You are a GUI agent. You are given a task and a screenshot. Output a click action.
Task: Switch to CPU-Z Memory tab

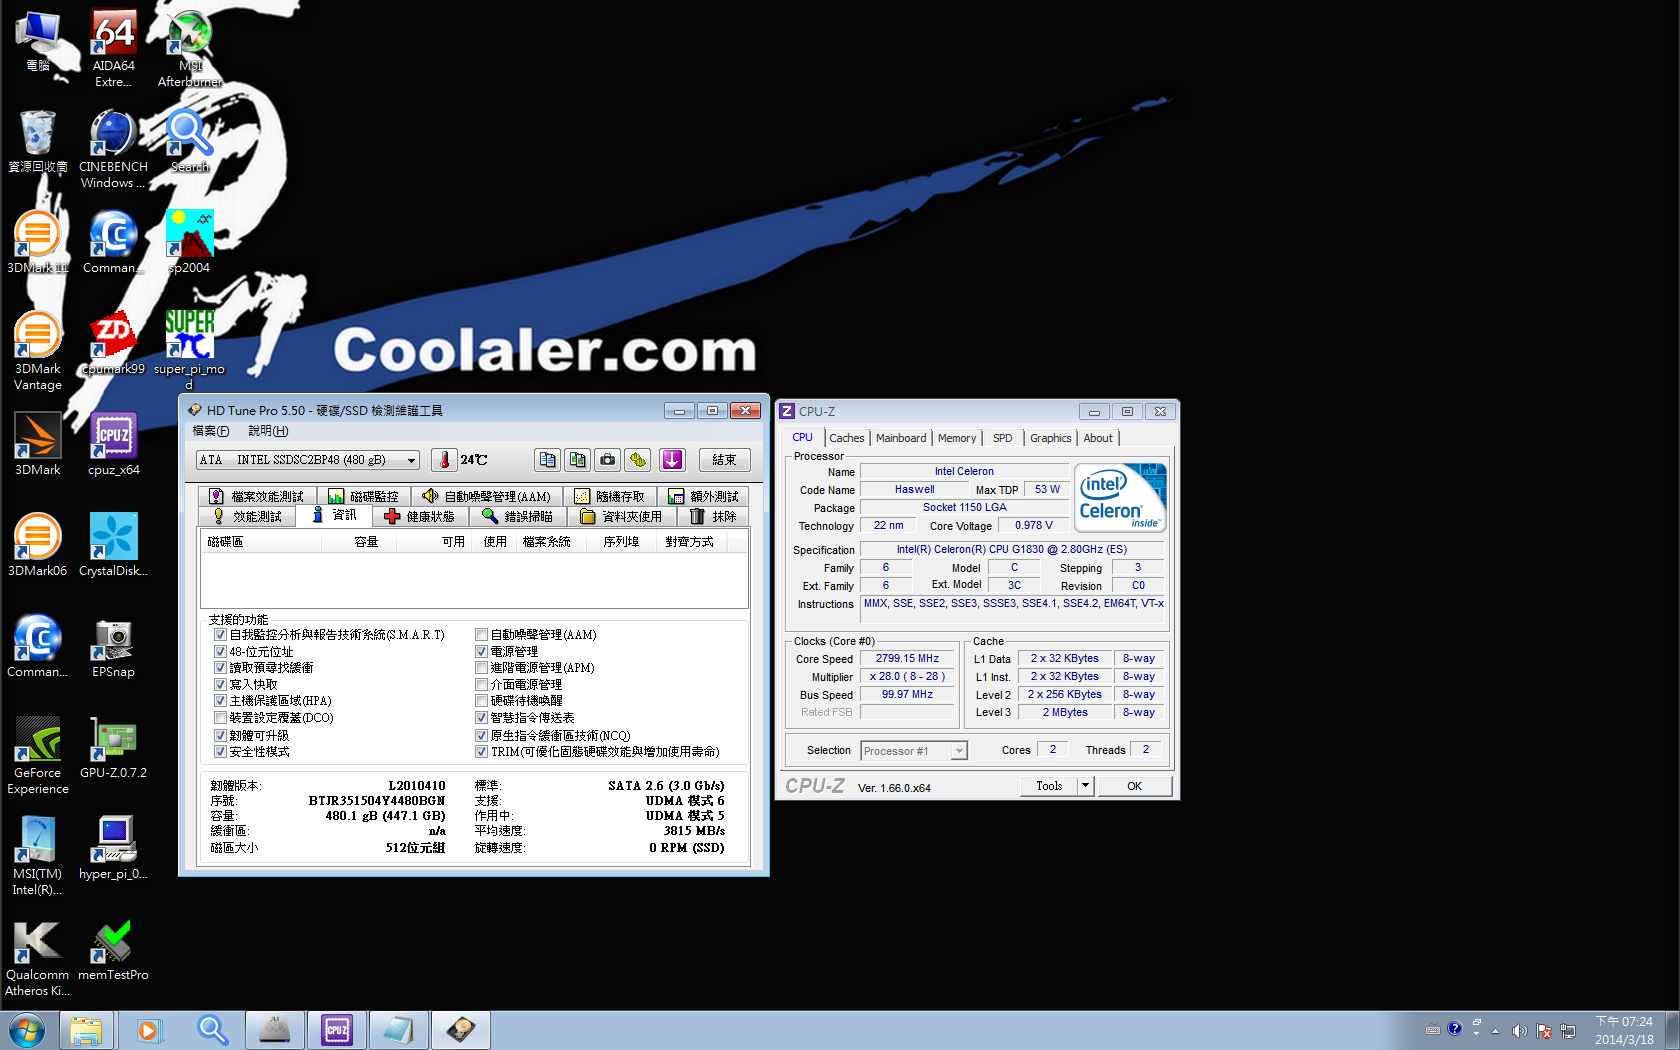point(957,438)
